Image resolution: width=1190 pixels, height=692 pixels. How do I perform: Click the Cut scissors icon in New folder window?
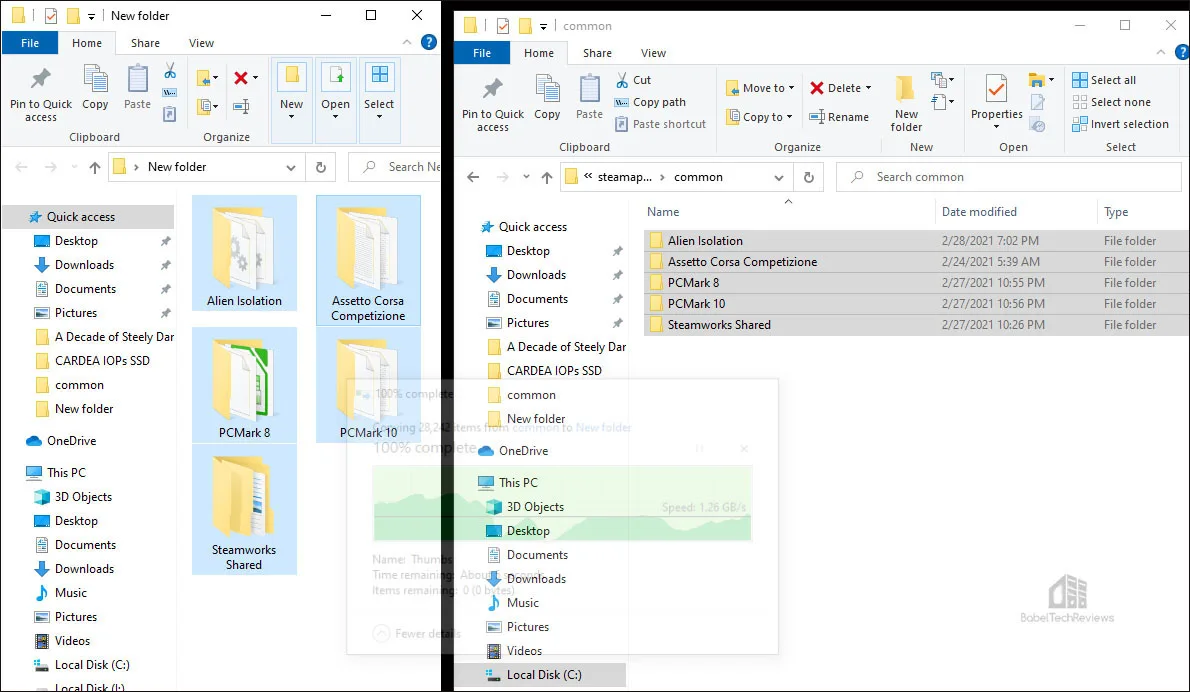pos(170,71)
